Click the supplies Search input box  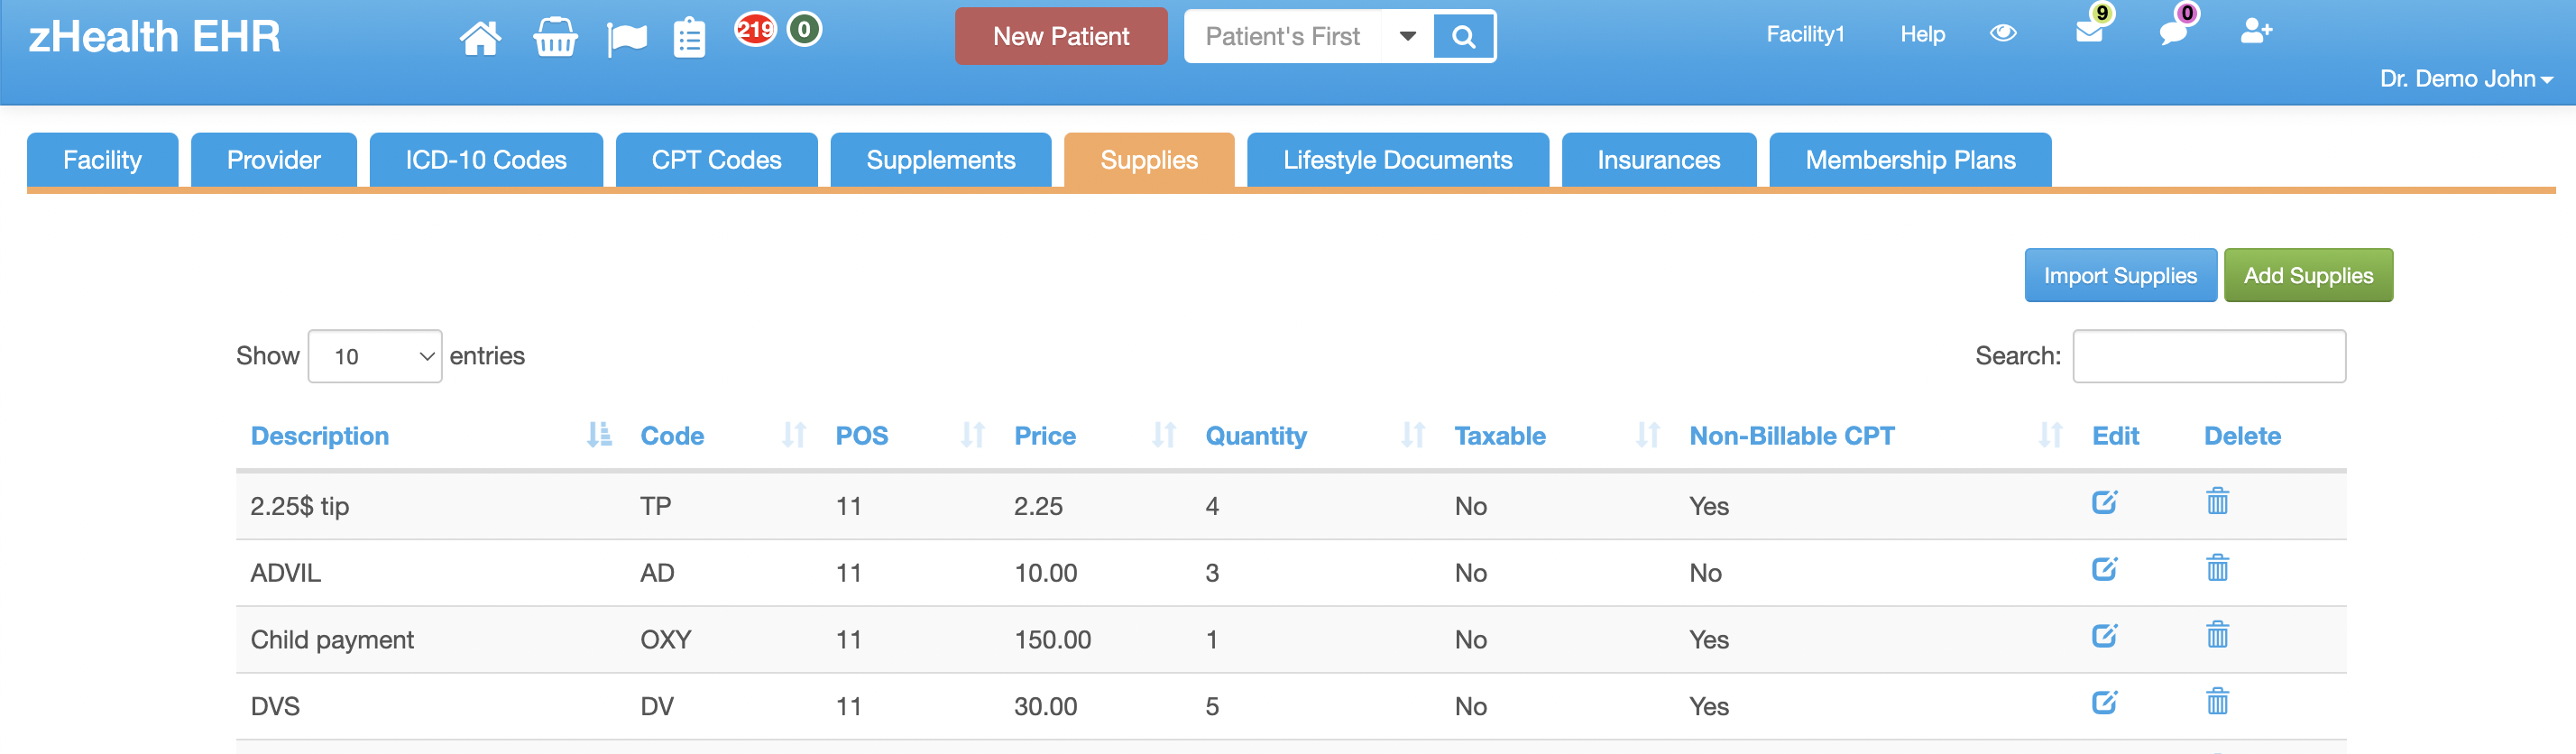pos(2209,356)
